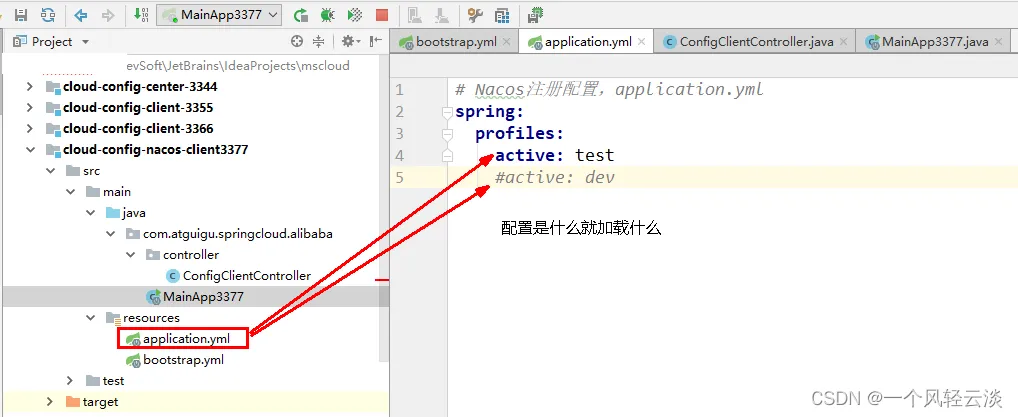Click the Save All toolbar icon

point(21,15)
